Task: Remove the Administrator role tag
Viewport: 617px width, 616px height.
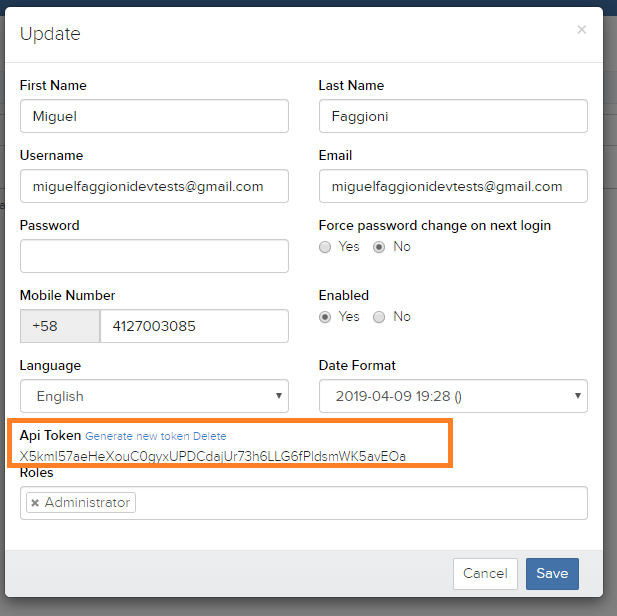Action: click(35, 503)
